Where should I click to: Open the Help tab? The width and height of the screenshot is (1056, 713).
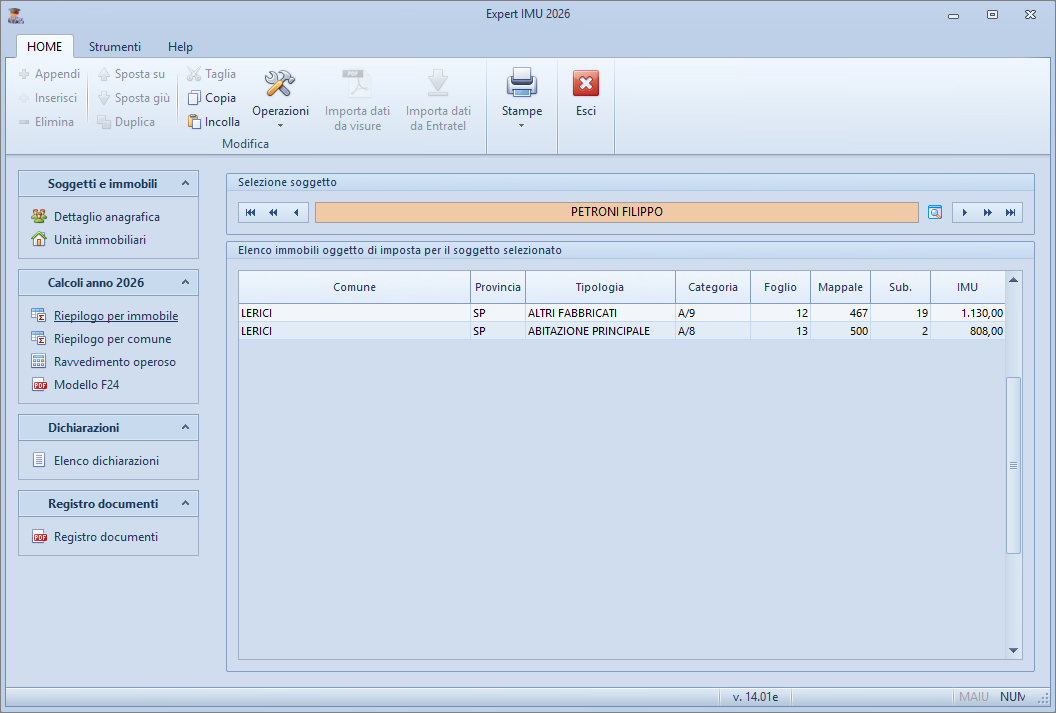(180, 47)
